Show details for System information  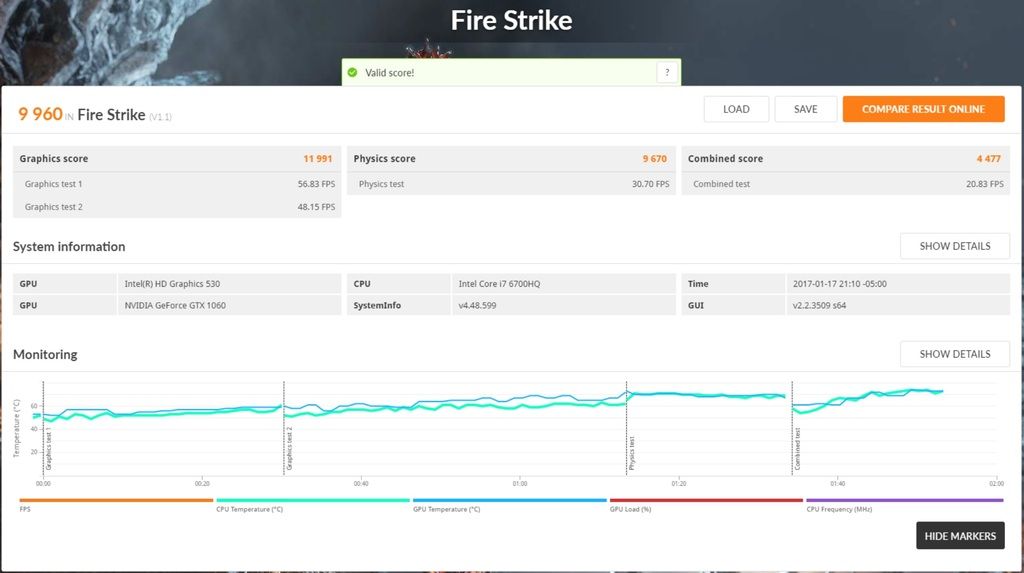click(x=955, y=246)
